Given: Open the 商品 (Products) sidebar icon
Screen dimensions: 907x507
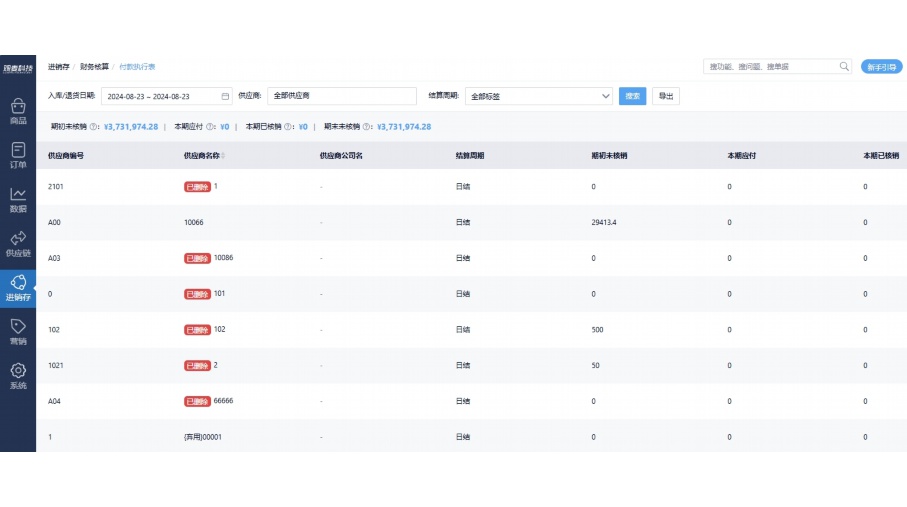Looking at the screenshot, I should [18, 108].
